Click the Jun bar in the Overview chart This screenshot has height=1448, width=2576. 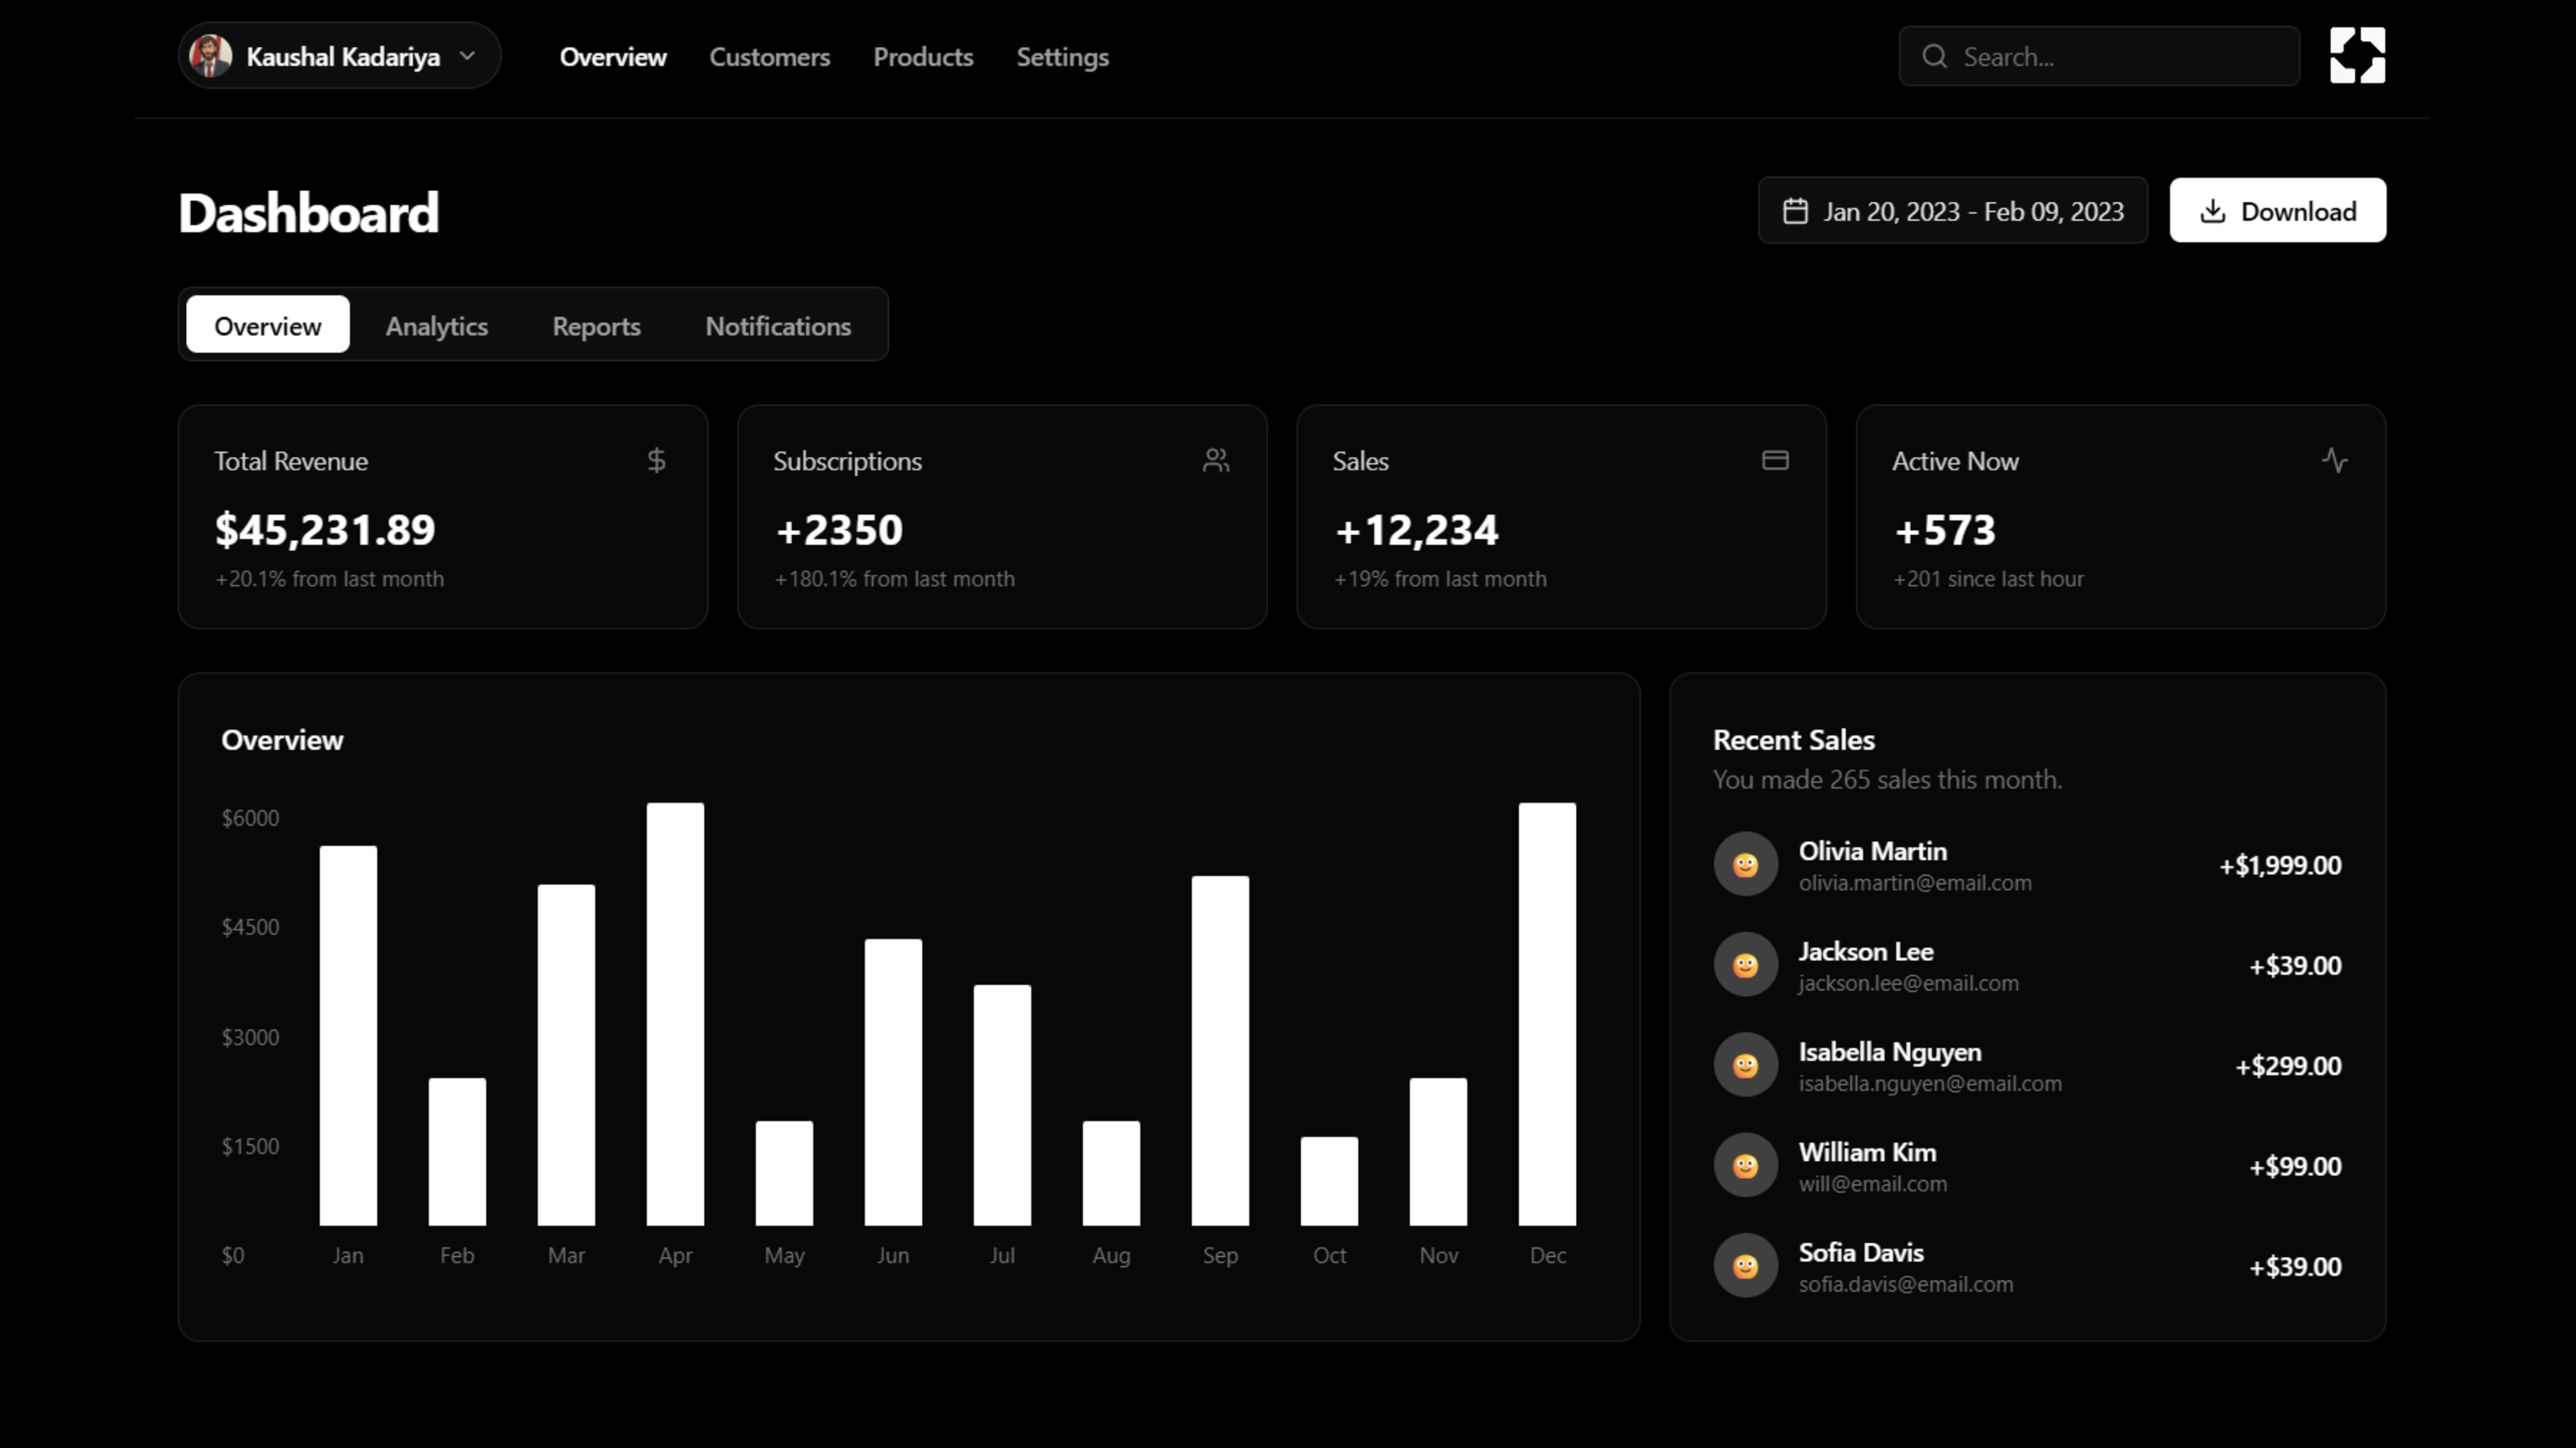coord(893,1082)
